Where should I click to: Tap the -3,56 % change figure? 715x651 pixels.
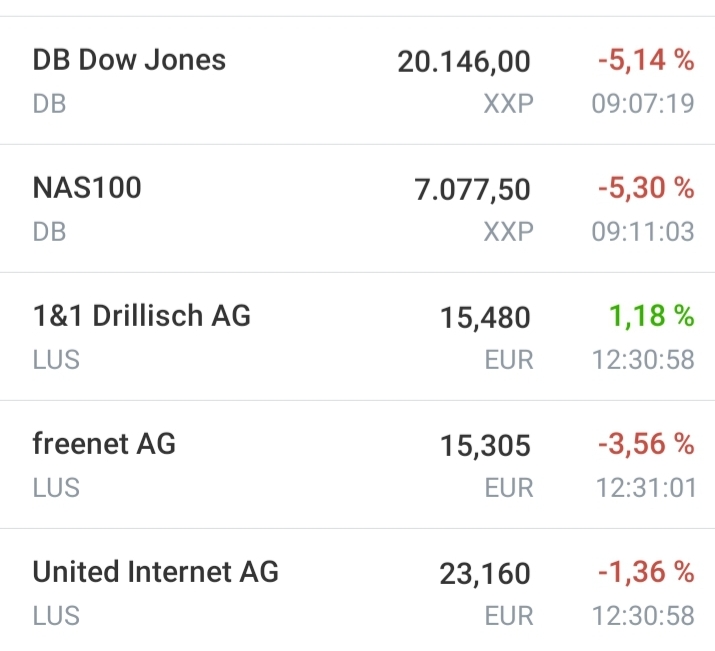click(x=645, y=445)
